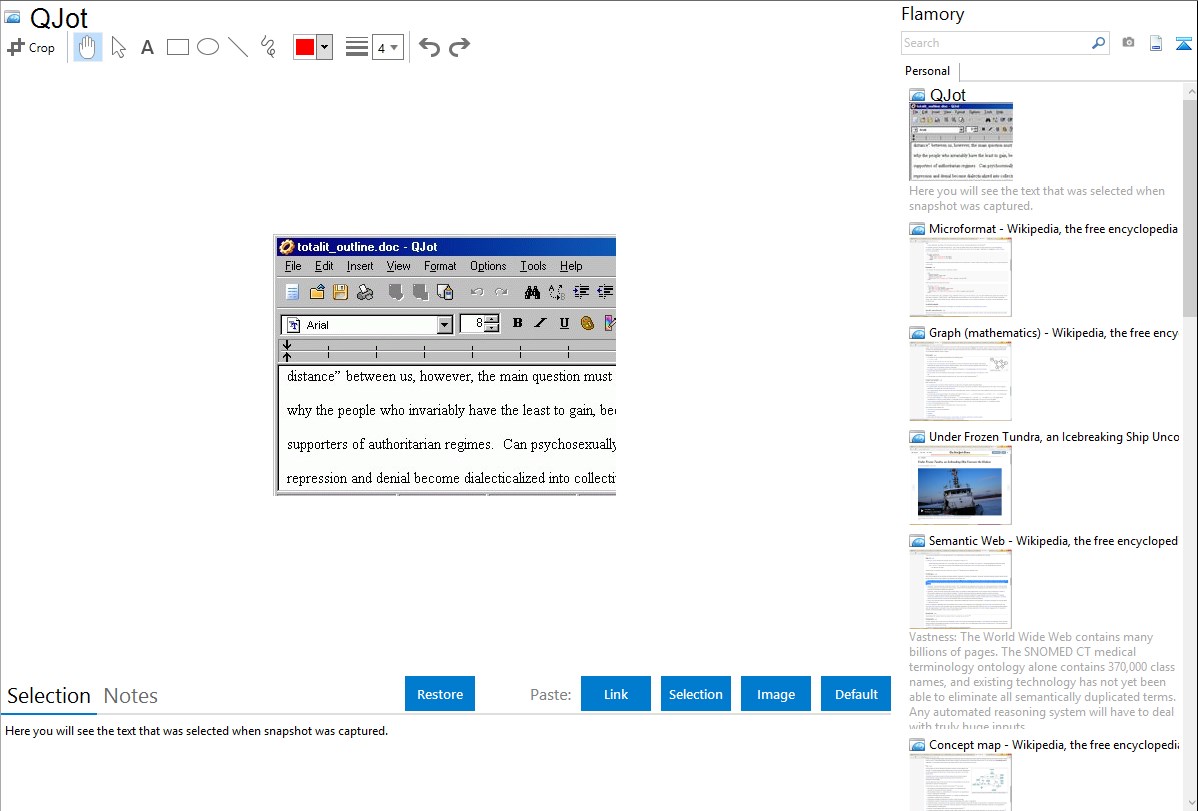Choose the Text annotation tool

(x=147, y=47)
